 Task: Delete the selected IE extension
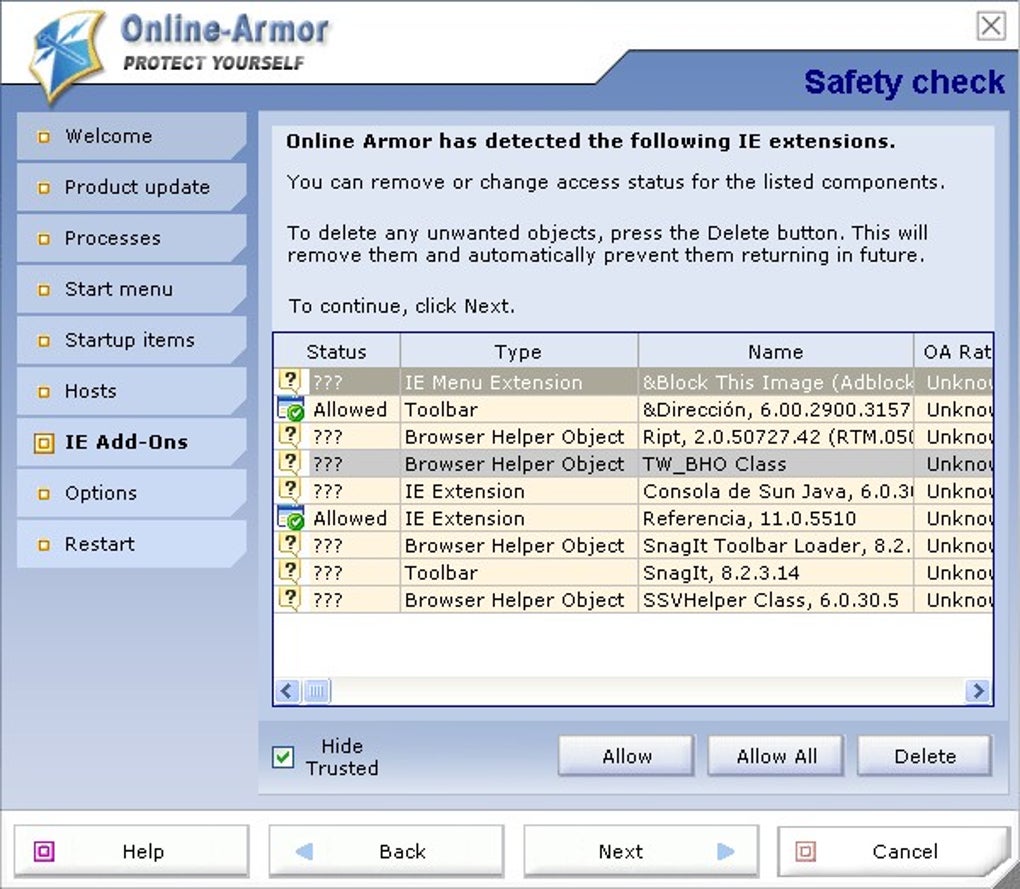click(924, 756)
